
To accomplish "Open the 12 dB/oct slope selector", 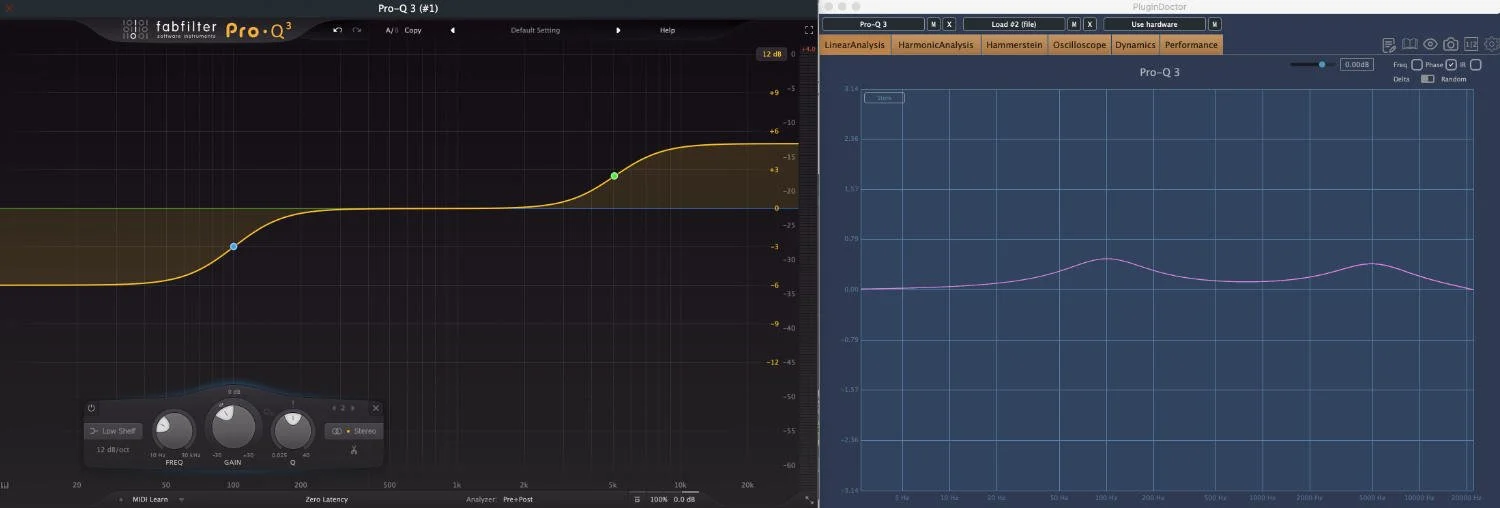I will pos(113,450).
